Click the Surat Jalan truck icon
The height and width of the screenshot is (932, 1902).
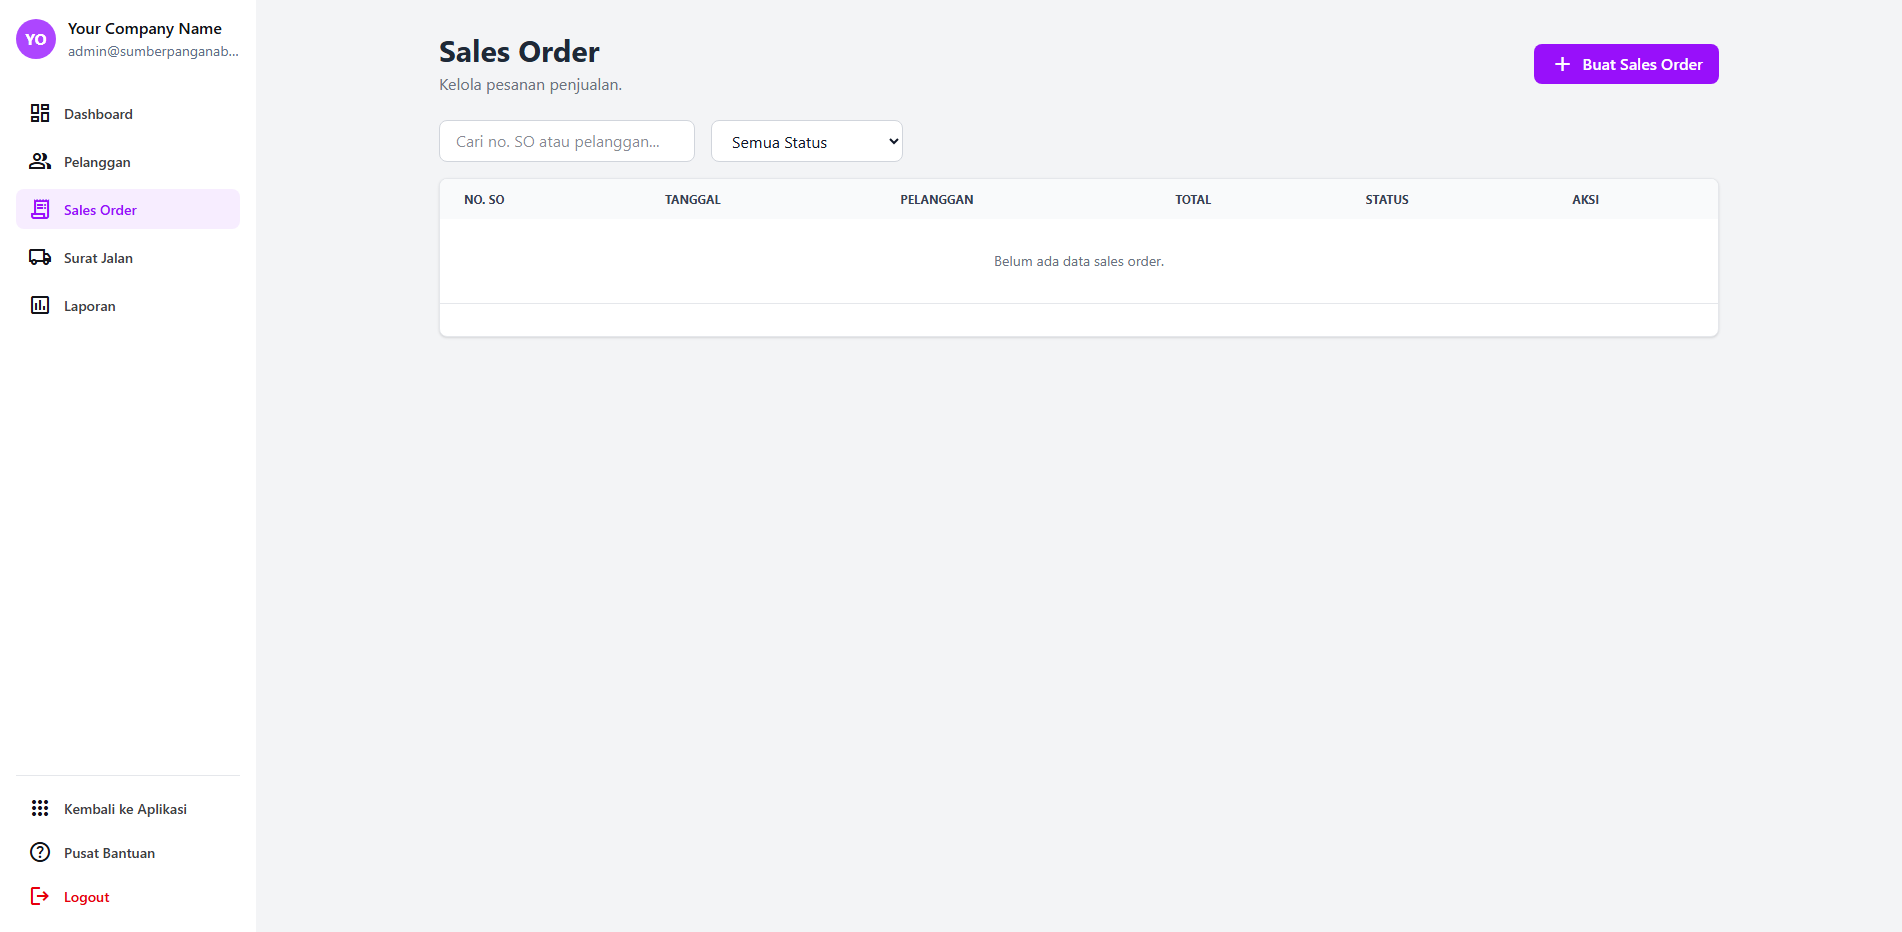[x=40, y=256]
